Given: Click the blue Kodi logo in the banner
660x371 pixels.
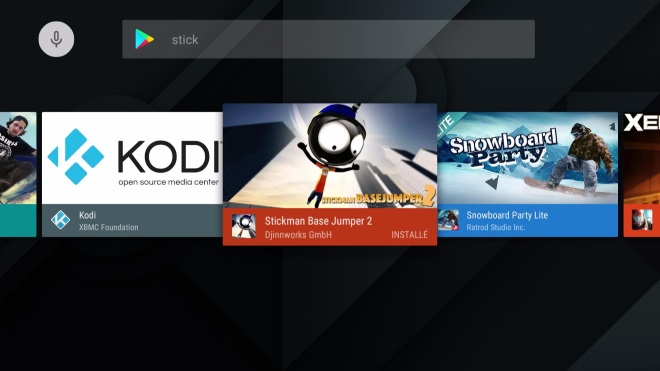Looking at the screenshot, I should point(76,157).
